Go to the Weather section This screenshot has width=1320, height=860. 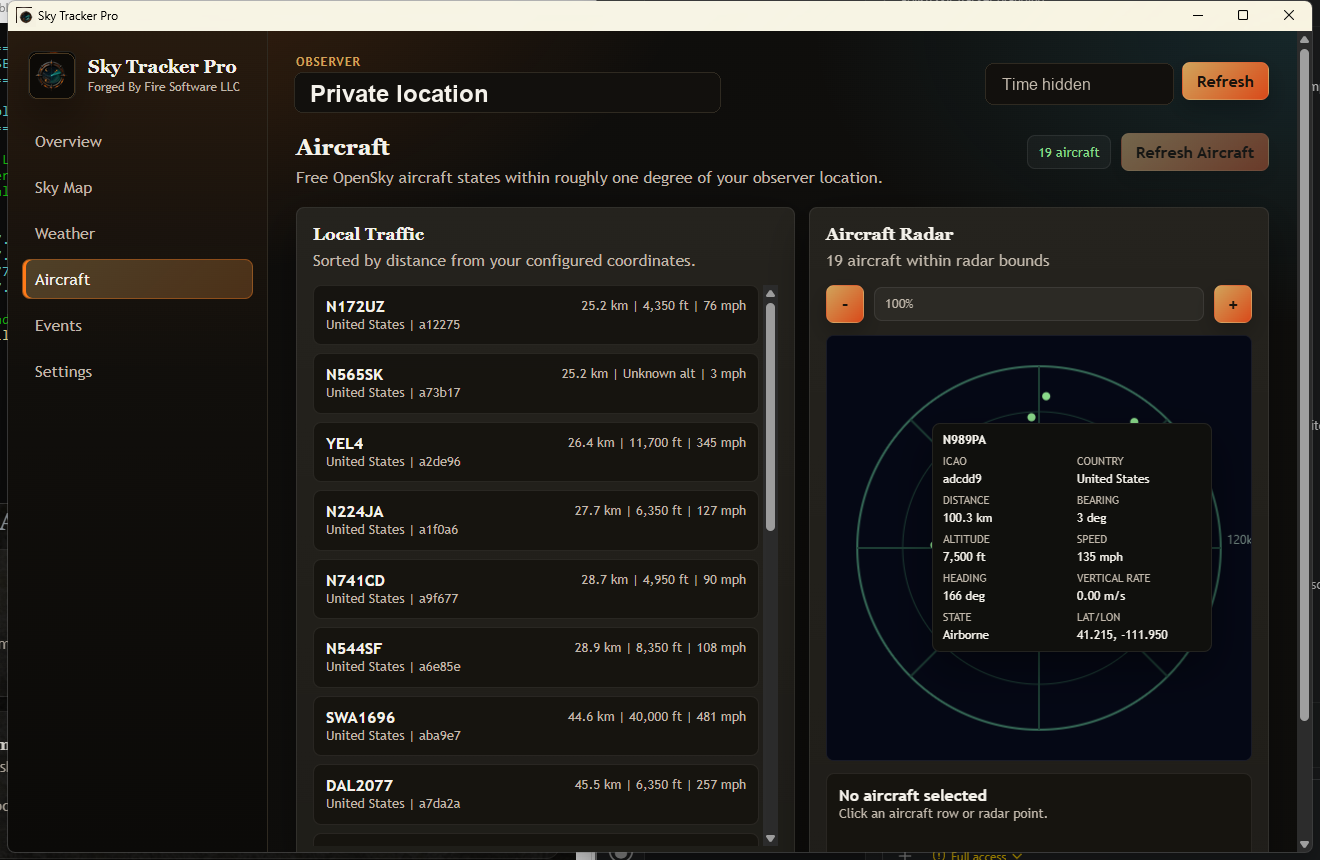[137, 234]
